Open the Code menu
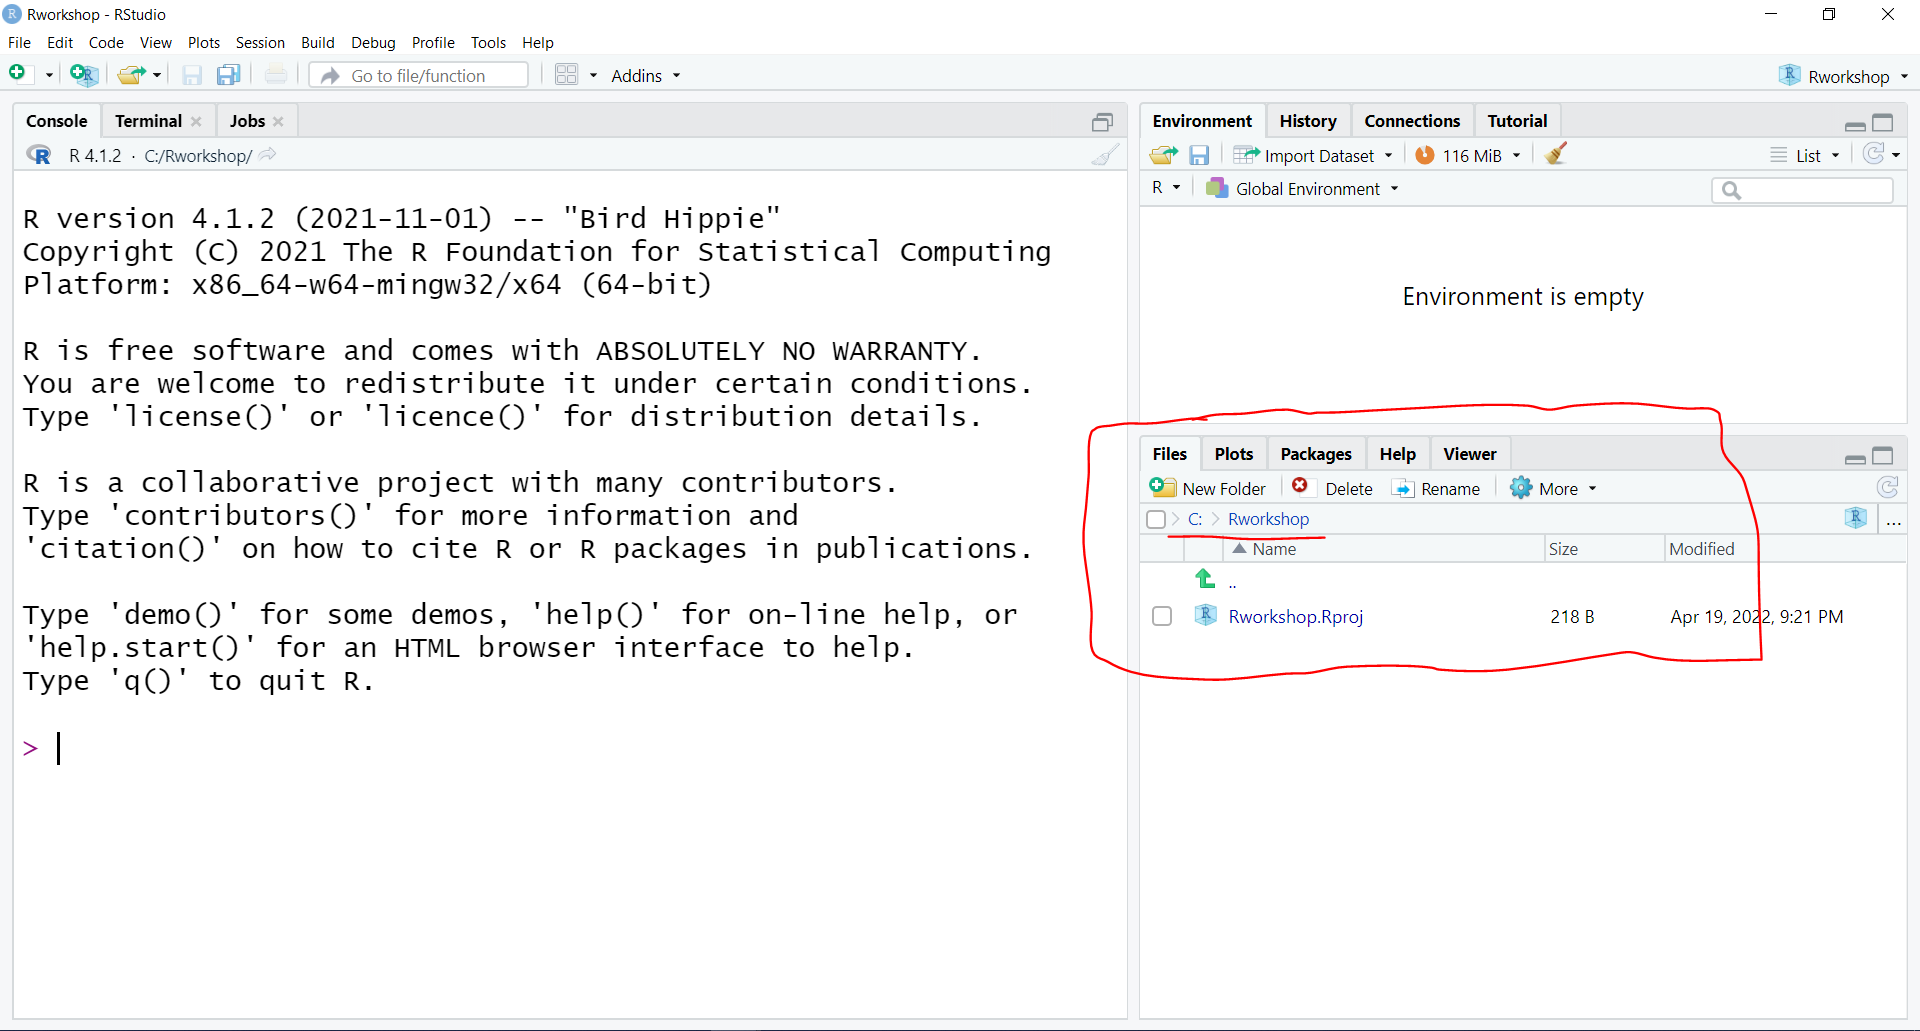The height and width of the screenshot is (1031, 1920). 106,42
